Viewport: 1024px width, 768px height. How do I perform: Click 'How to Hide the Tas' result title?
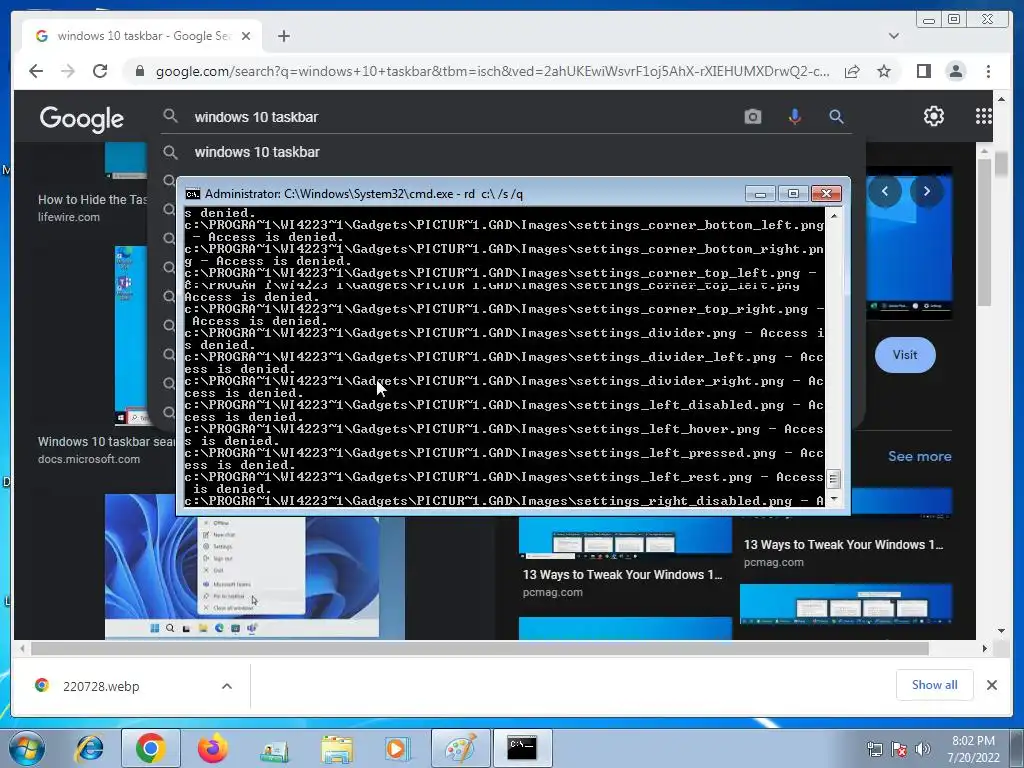pos(92,200)
